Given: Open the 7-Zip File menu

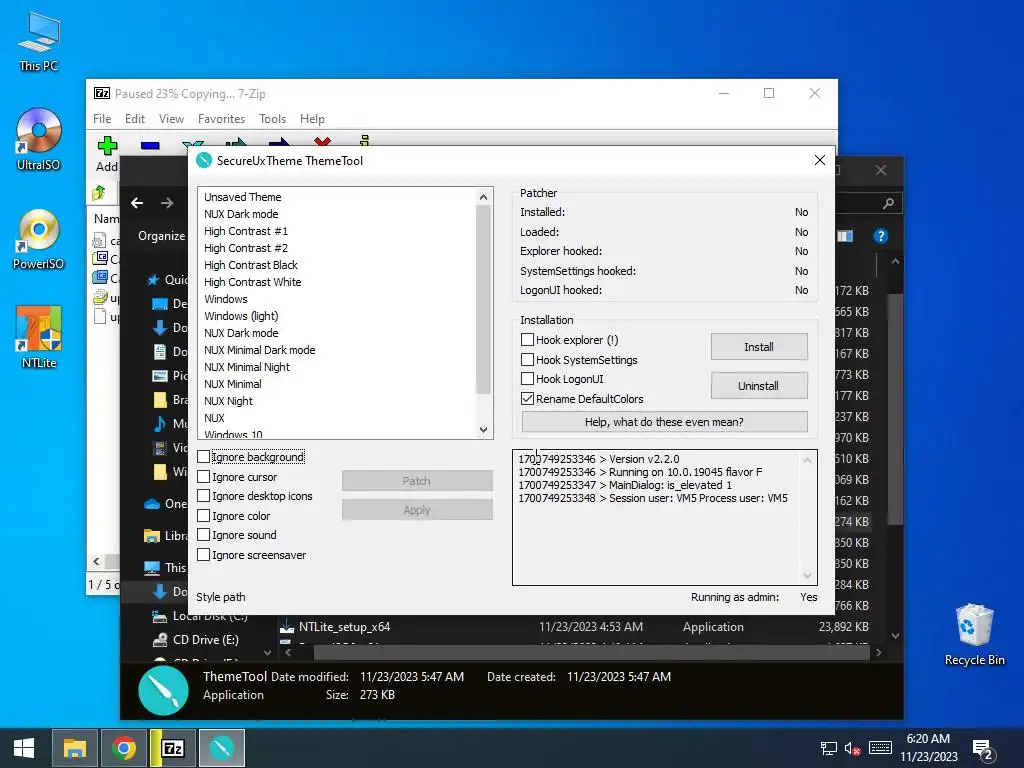Looking at the screenshot, I should pos(102,119).
